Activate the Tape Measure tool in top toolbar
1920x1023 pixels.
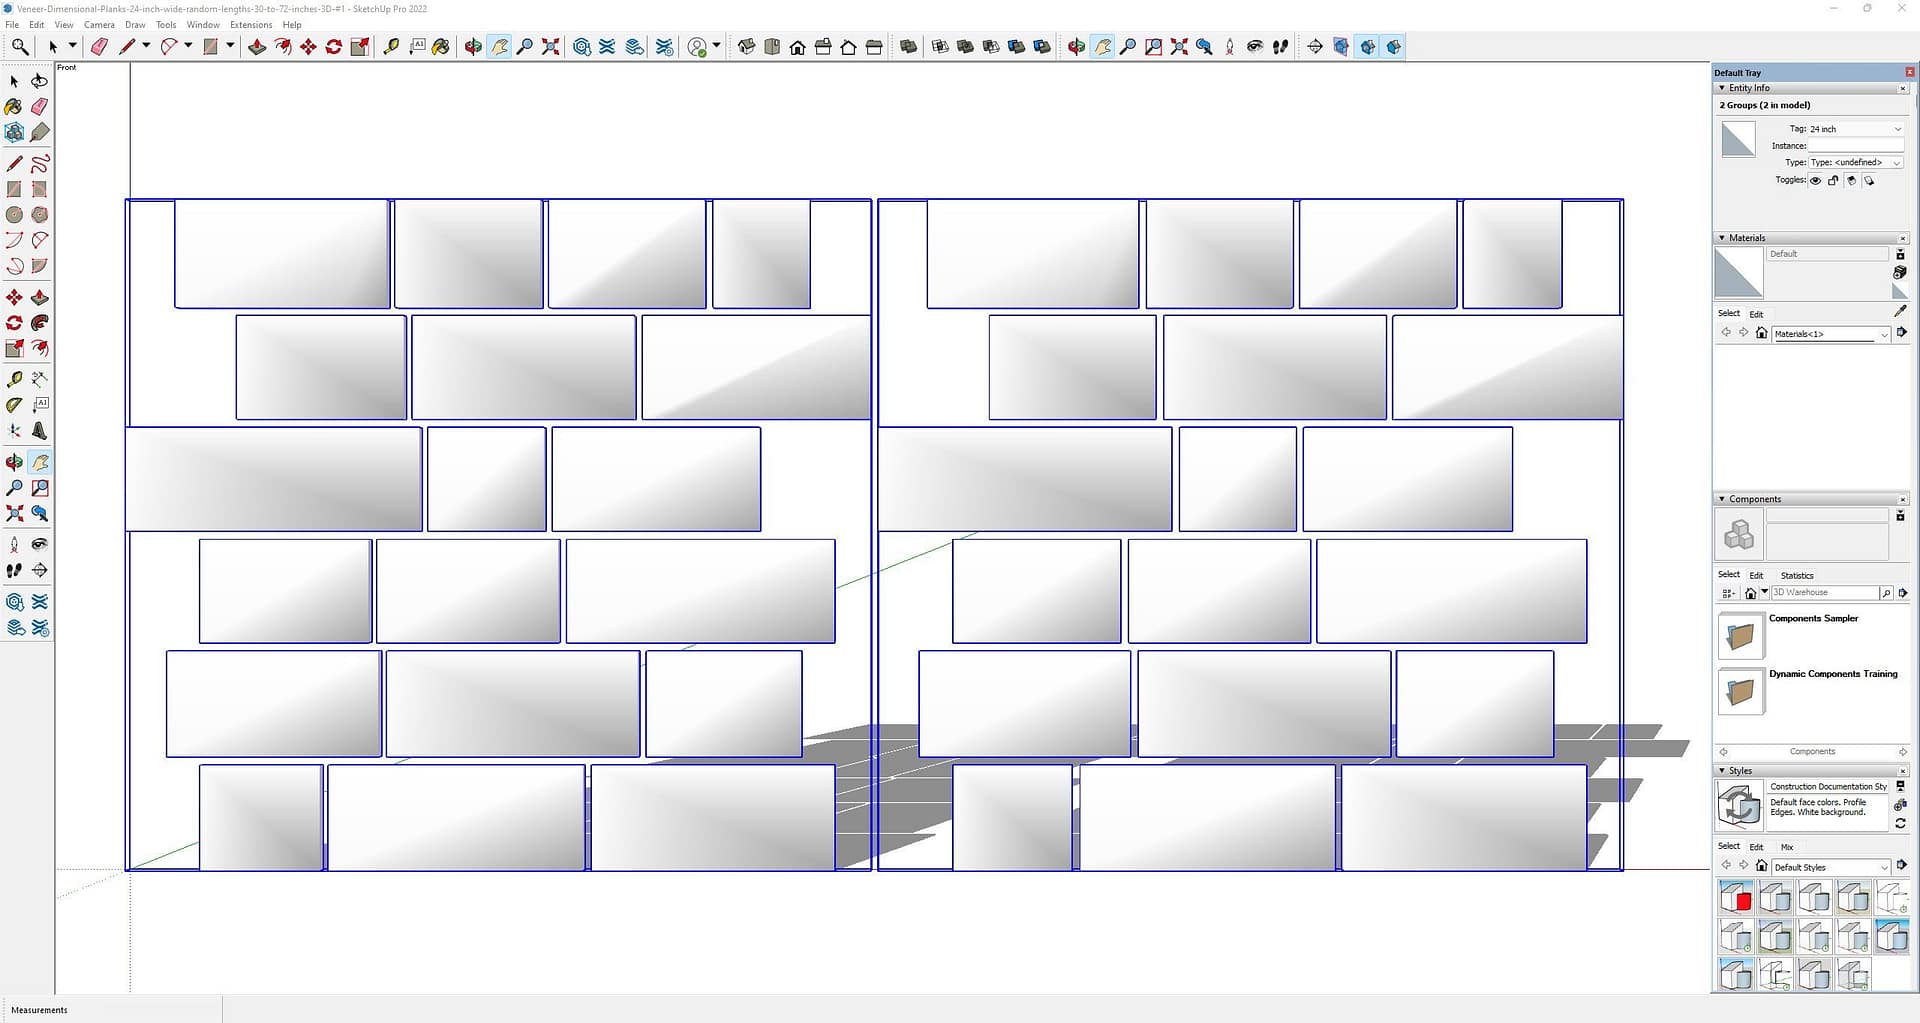coord(391,47)
